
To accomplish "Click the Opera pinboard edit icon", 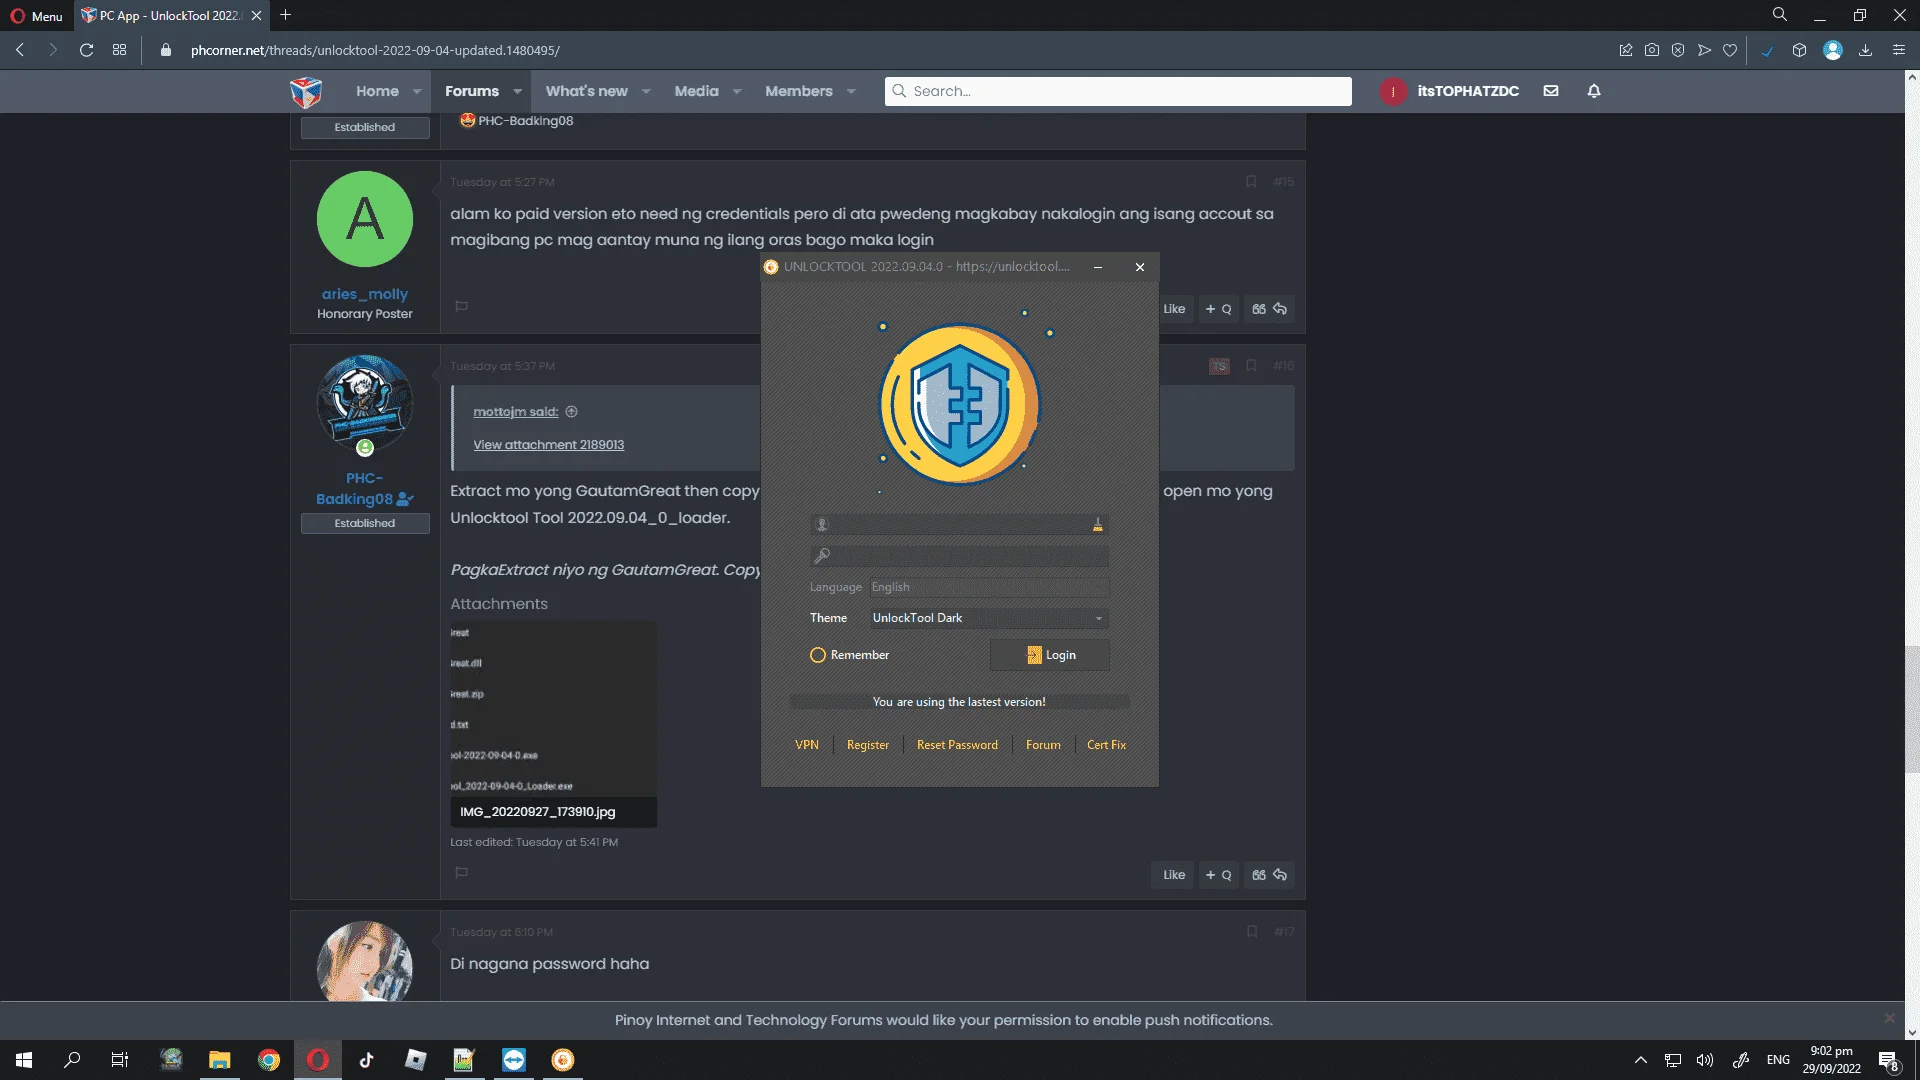I will coord(1626,50).
